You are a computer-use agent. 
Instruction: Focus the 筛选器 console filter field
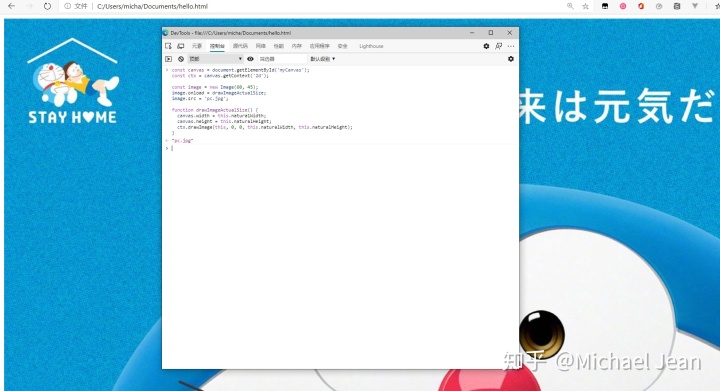pyautogui.click(x=282, y=59)
